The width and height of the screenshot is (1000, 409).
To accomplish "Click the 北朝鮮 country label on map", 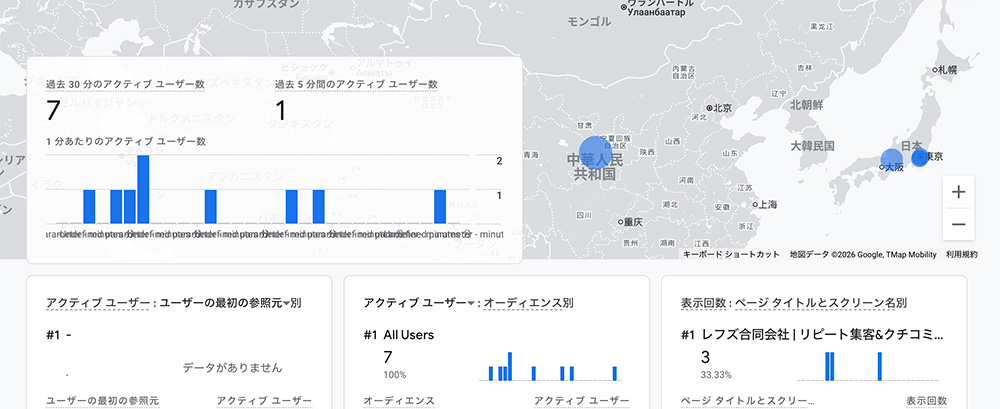I will point(807,105).
